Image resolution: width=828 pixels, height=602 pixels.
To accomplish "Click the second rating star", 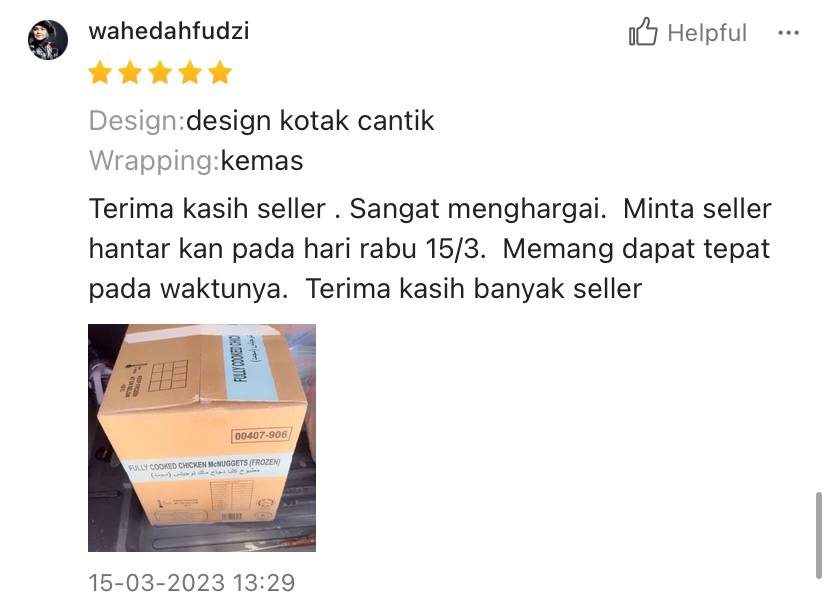I will pos(130,72).
